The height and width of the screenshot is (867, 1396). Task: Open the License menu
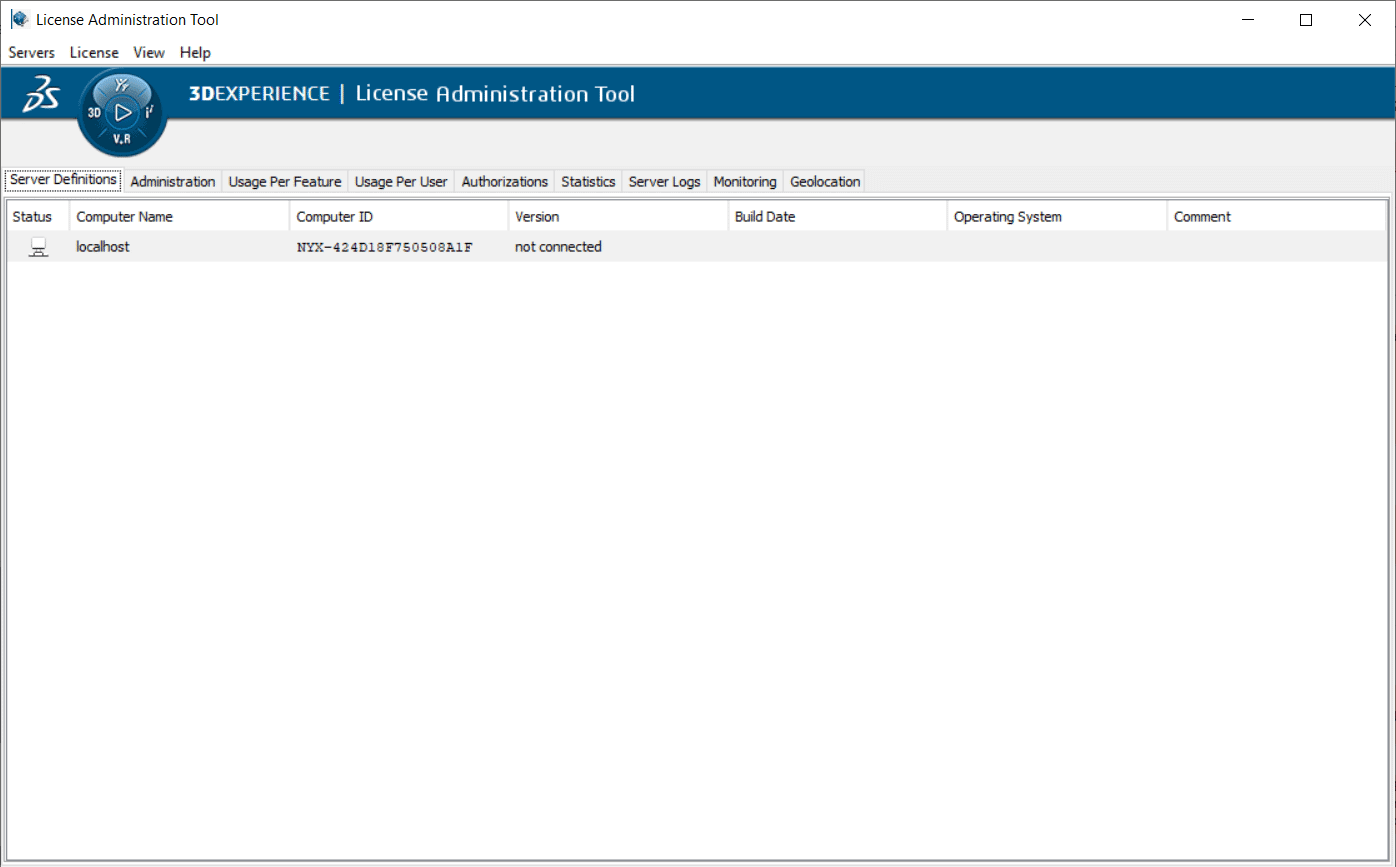(x=94, y=52)
